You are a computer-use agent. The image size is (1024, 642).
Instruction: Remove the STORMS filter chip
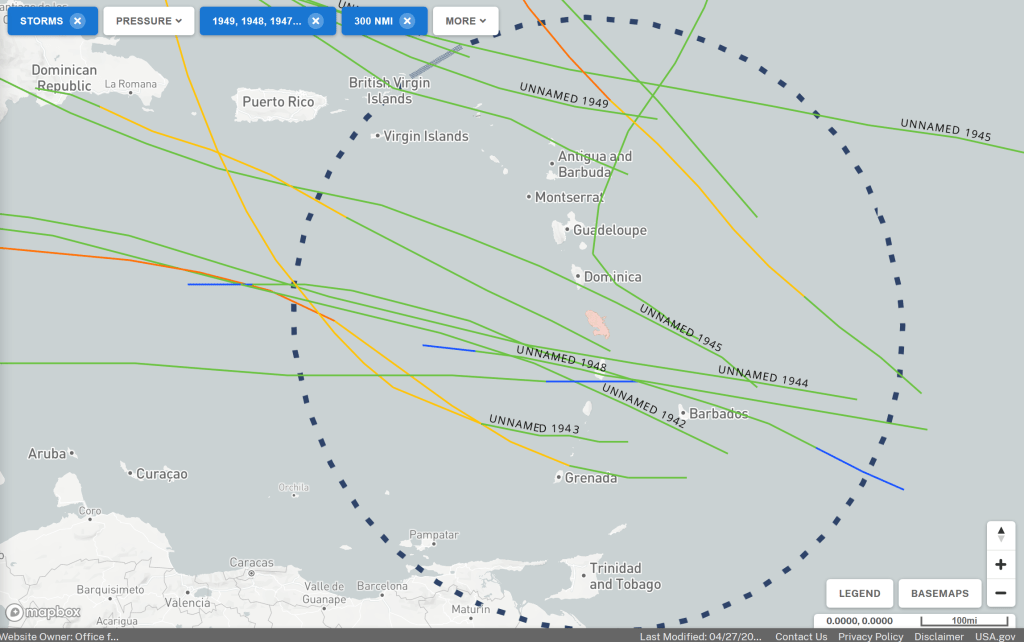[x=77, y=21]
